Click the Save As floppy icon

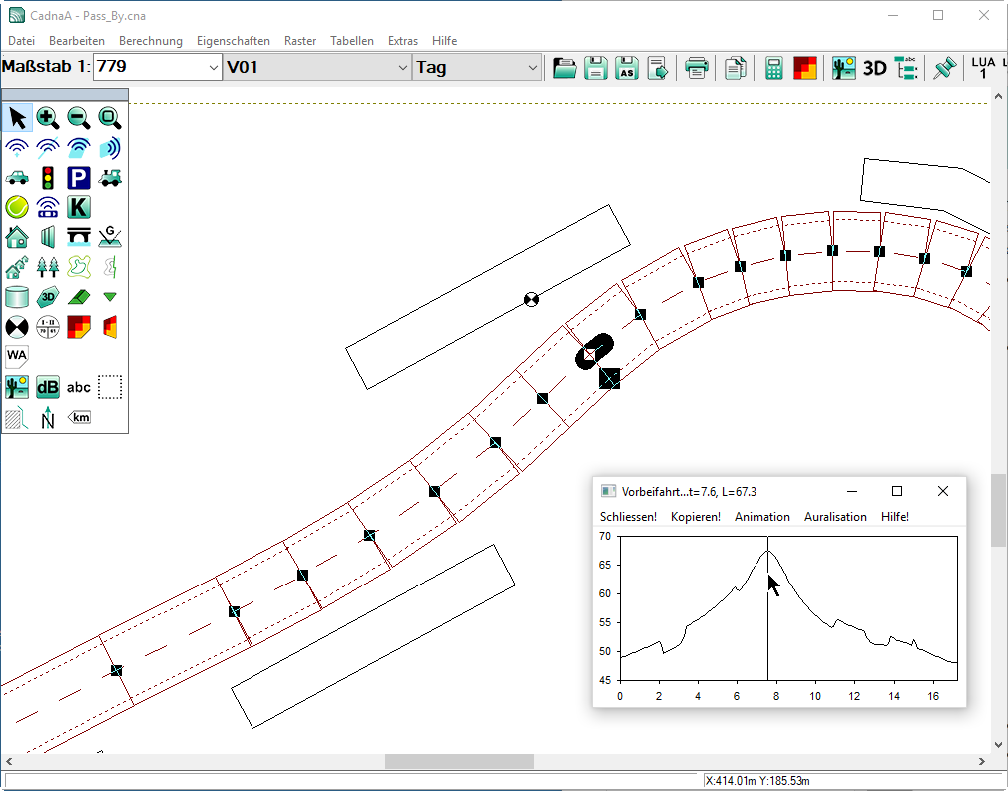pos(627,68)
